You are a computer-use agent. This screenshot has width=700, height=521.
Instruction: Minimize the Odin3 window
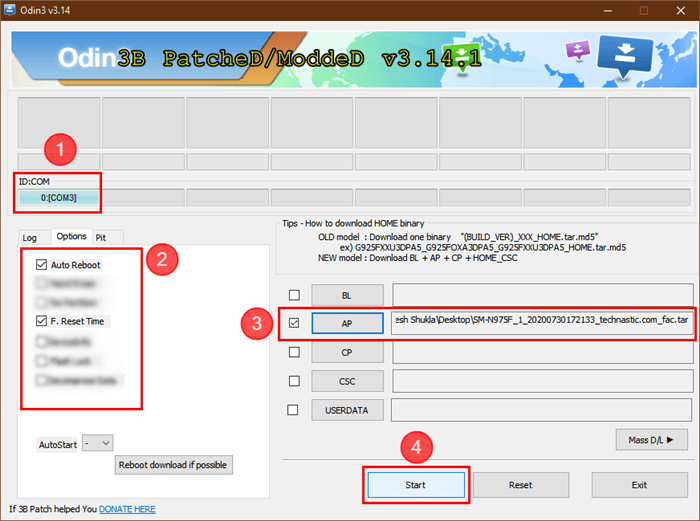click(x=608, y=10)
